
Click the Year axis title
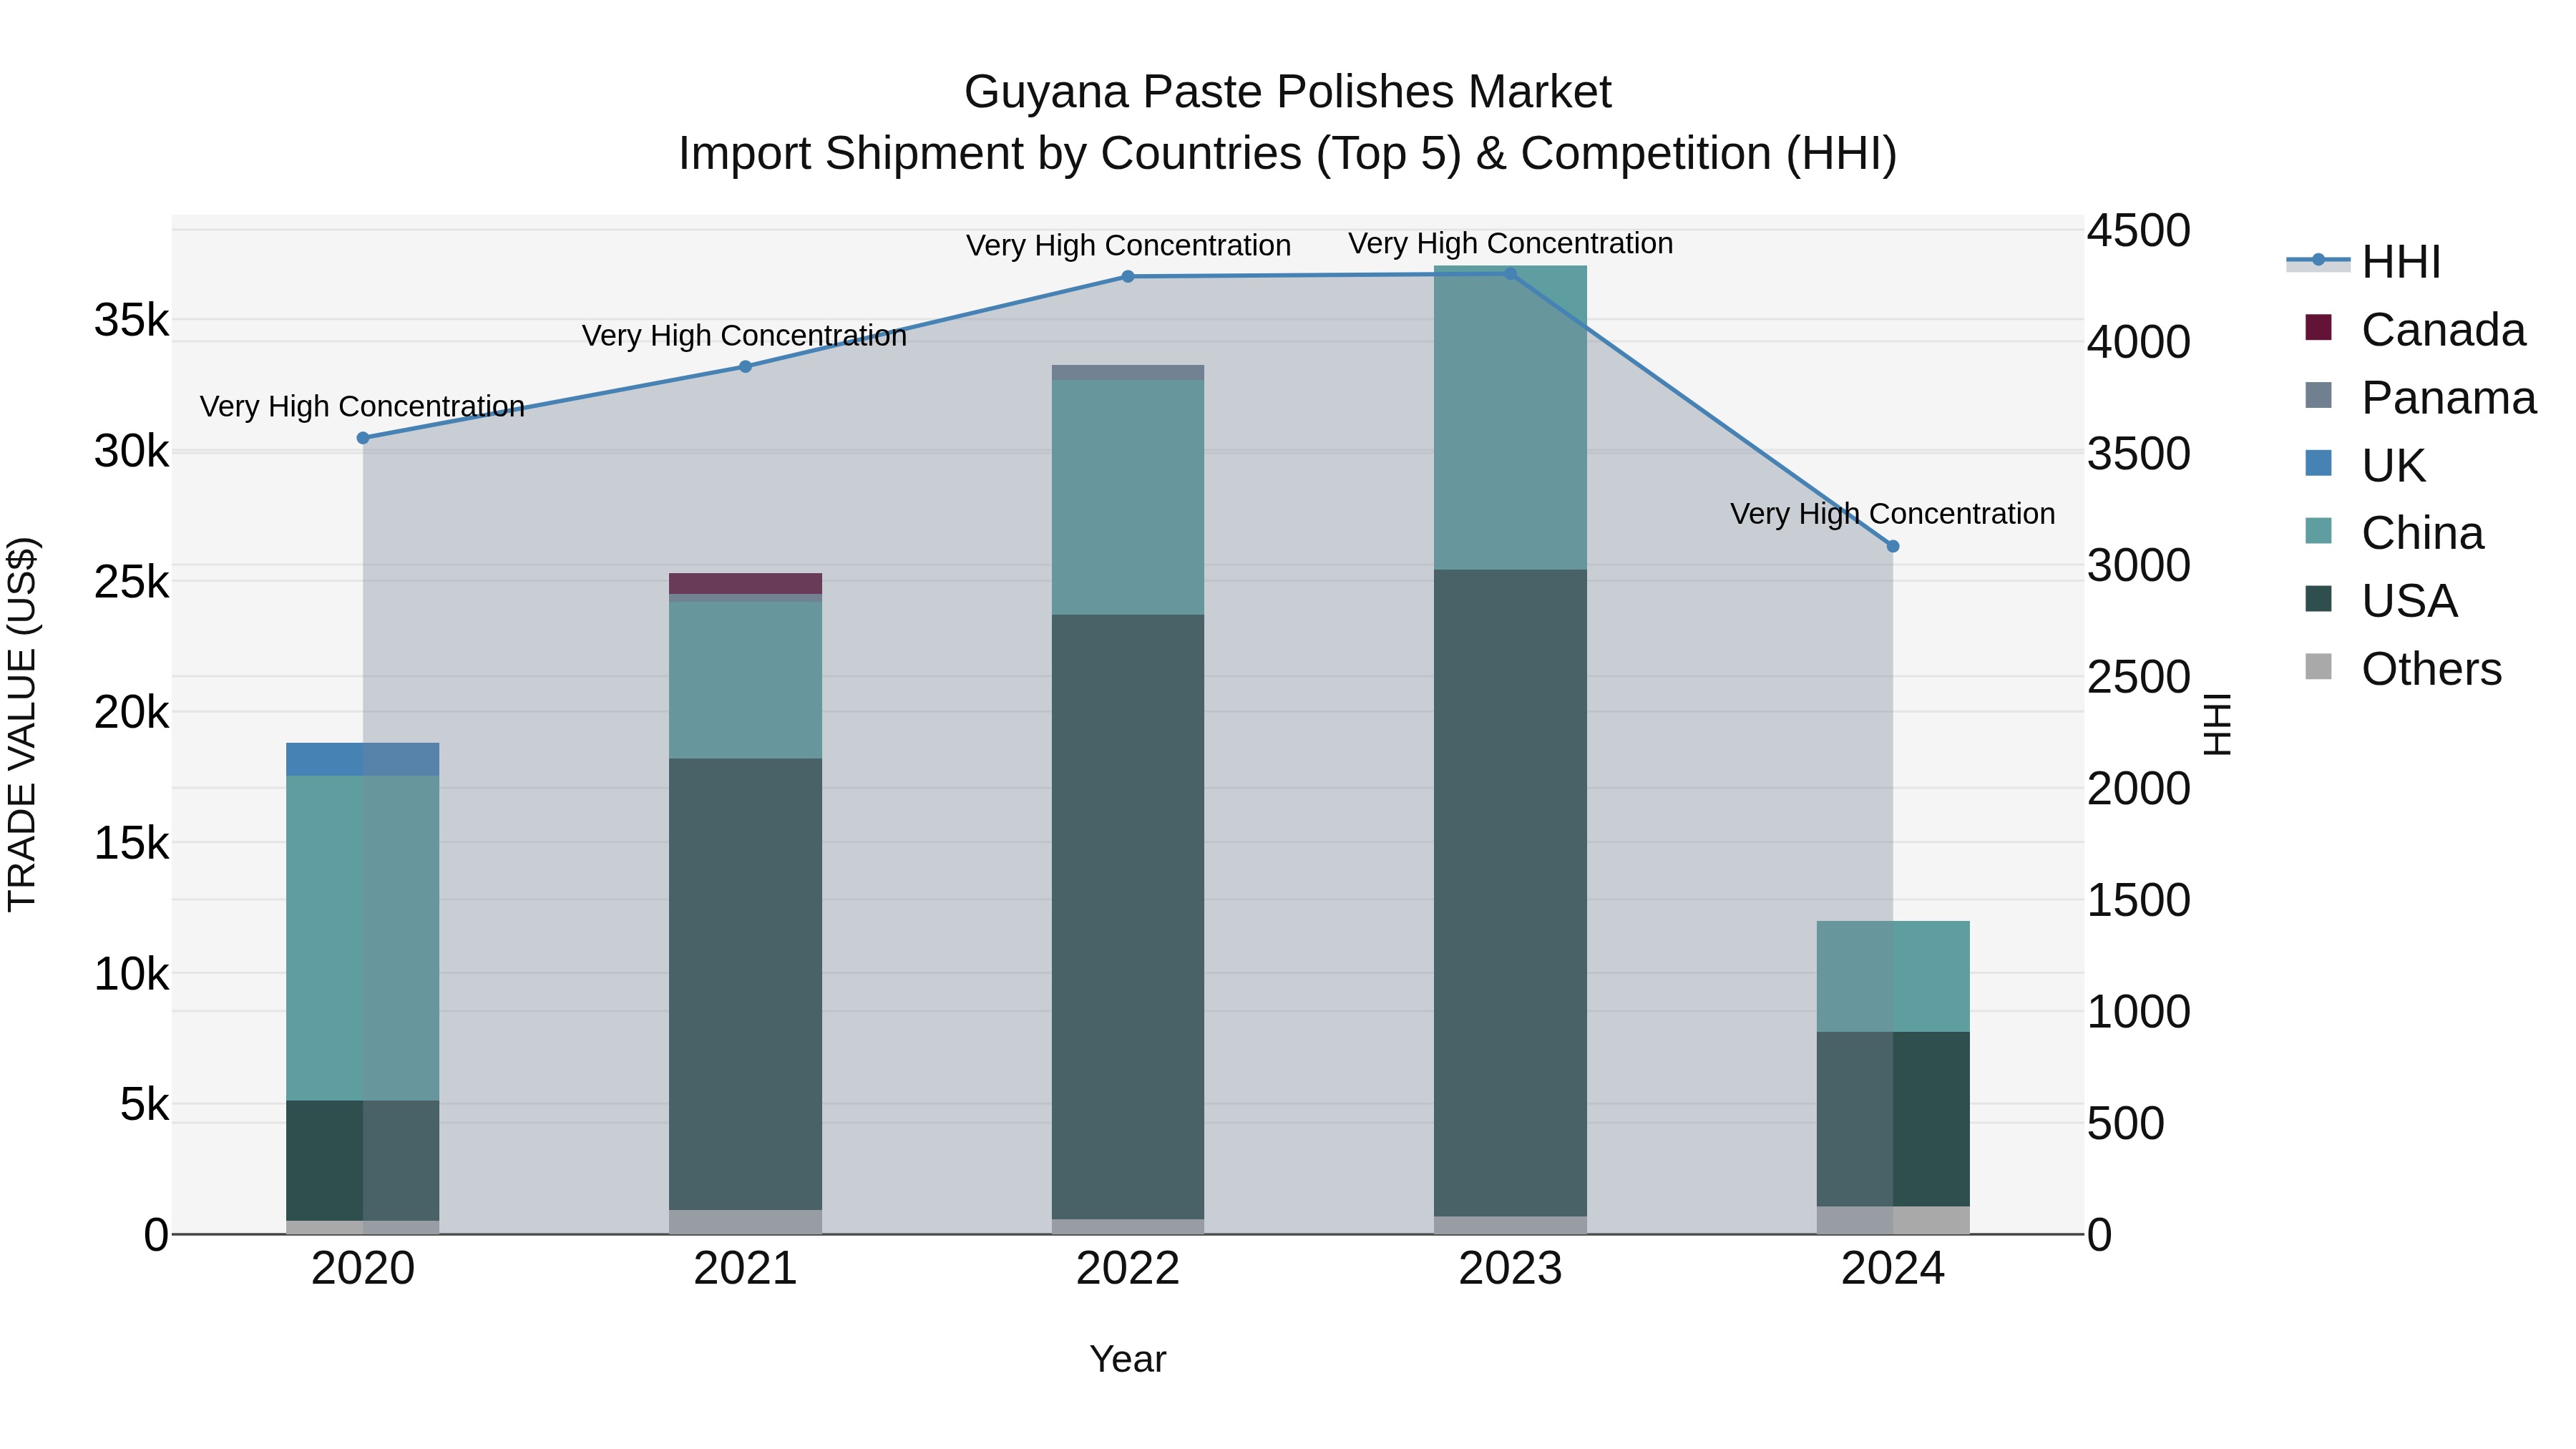click(x=1128, y=1360)
